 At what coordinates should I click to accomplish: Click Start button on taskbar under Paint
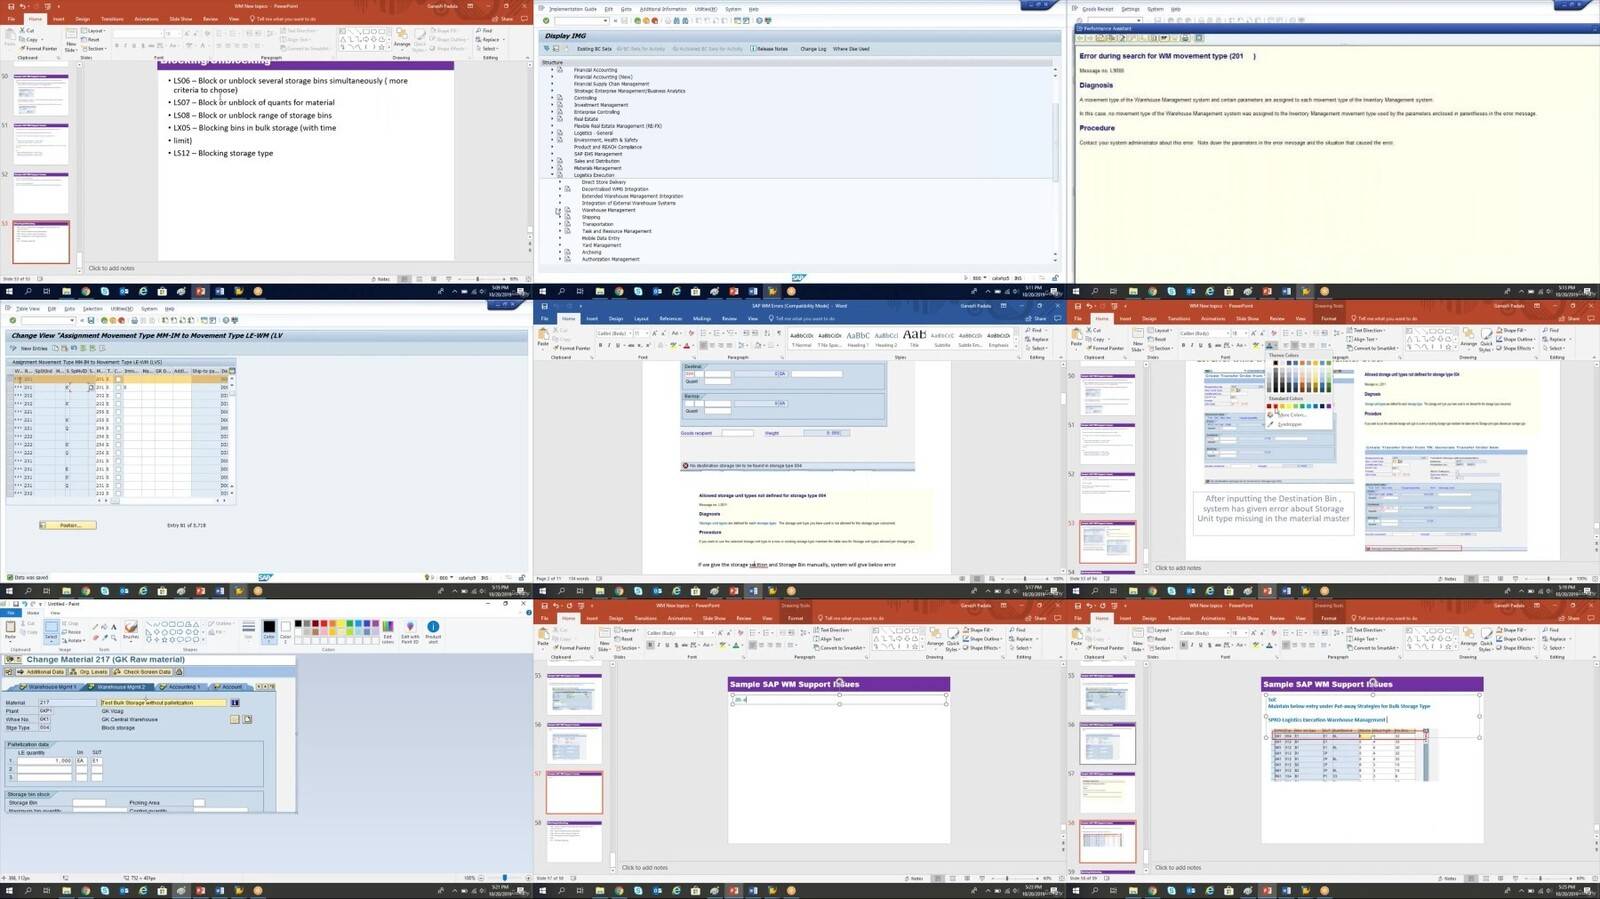point(8,890)
